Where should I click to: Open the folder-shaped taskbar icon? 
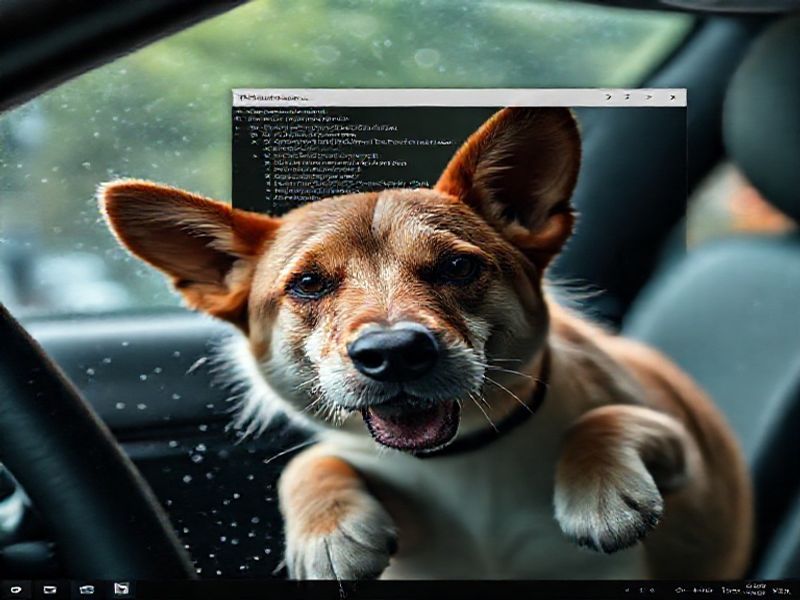click(x=87, y=590)
